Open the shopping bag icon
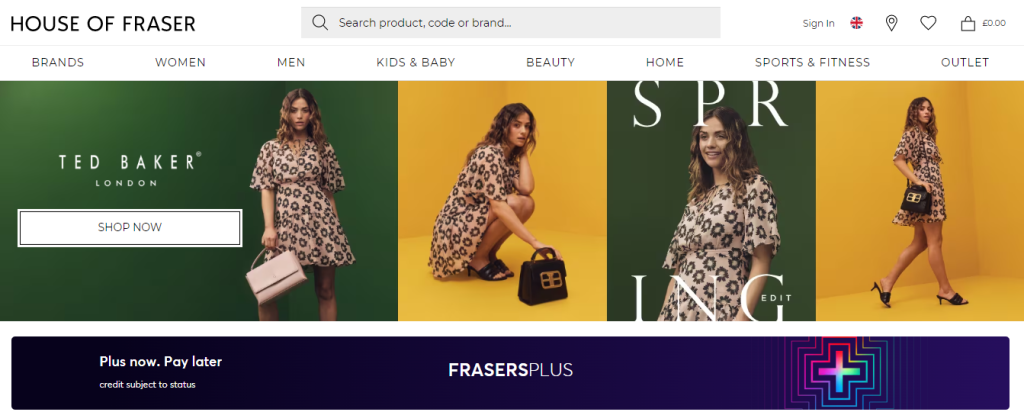This screenshot has height=412, width=1024. [967, 24]
